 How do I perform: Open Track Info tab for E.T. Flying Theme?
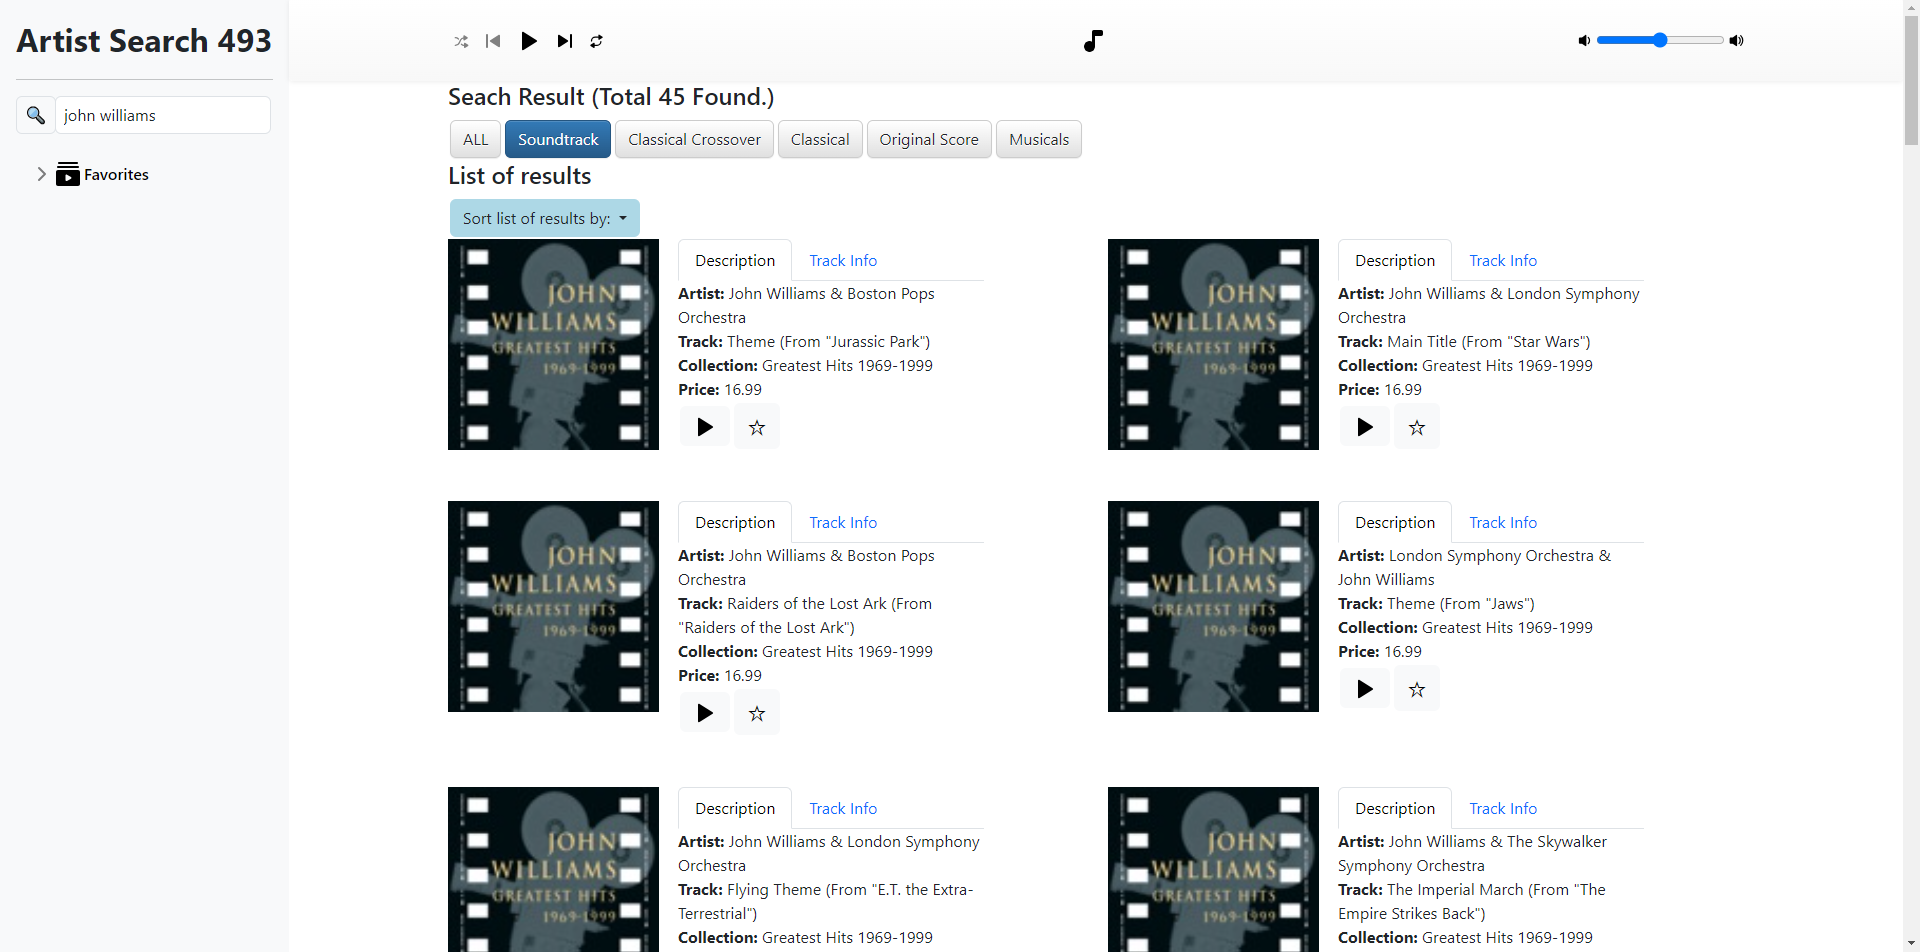click(x=843, y=808)
